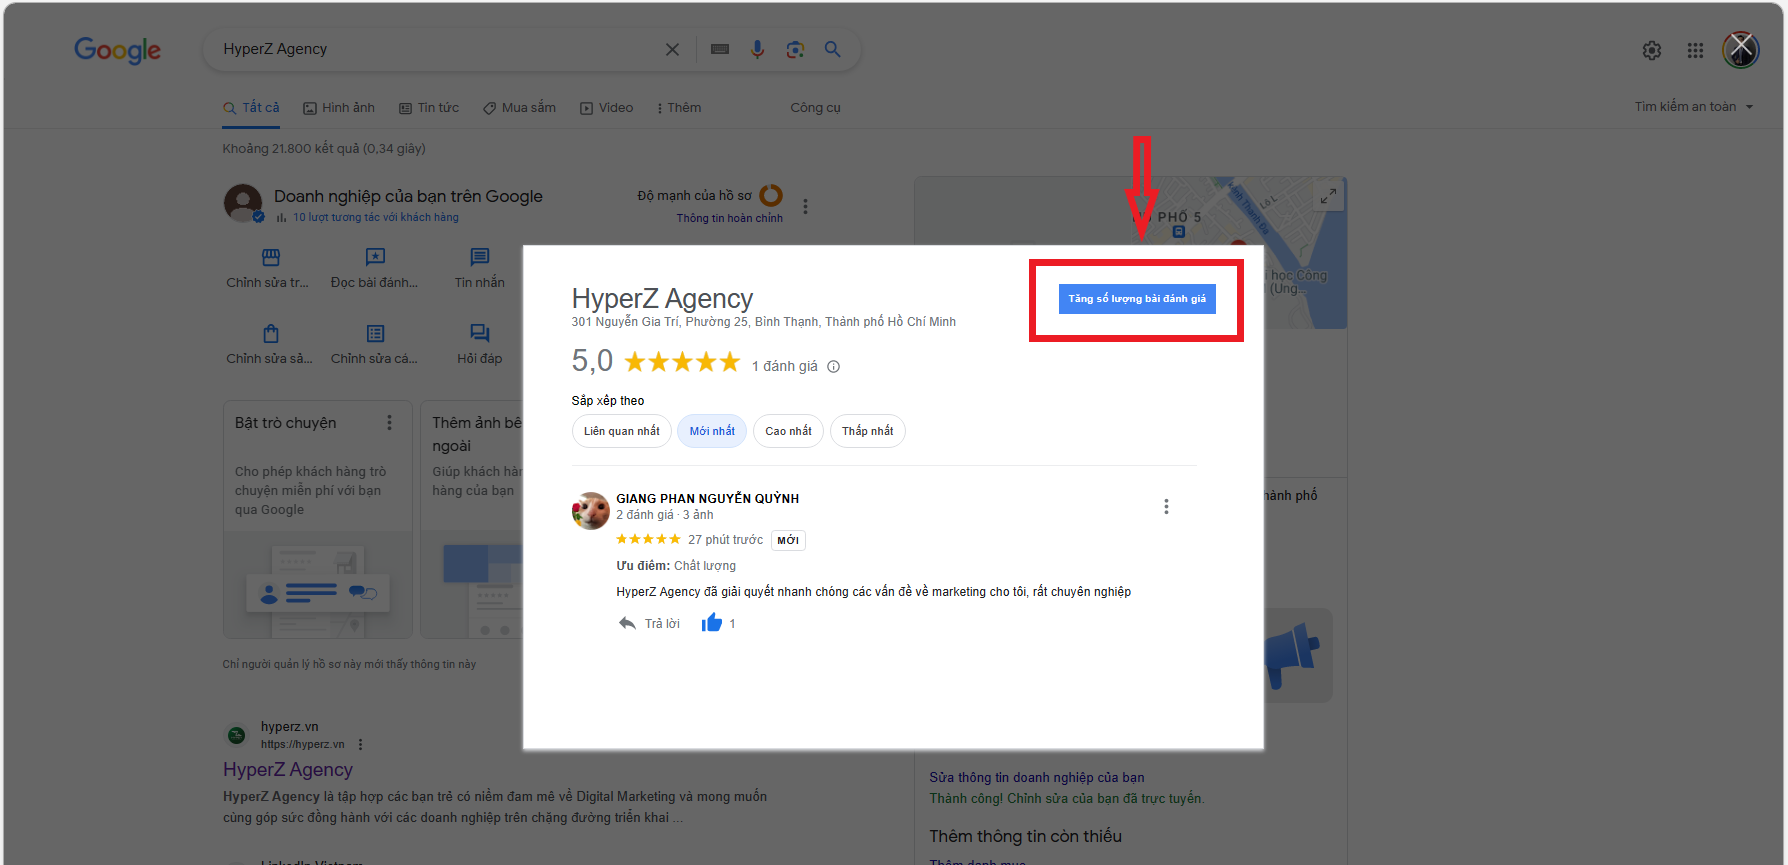Image resolution: width=1788 pixels, height=865 pixels.
Task: Clear the search box with X icon
Action: [x=672, y=49]
